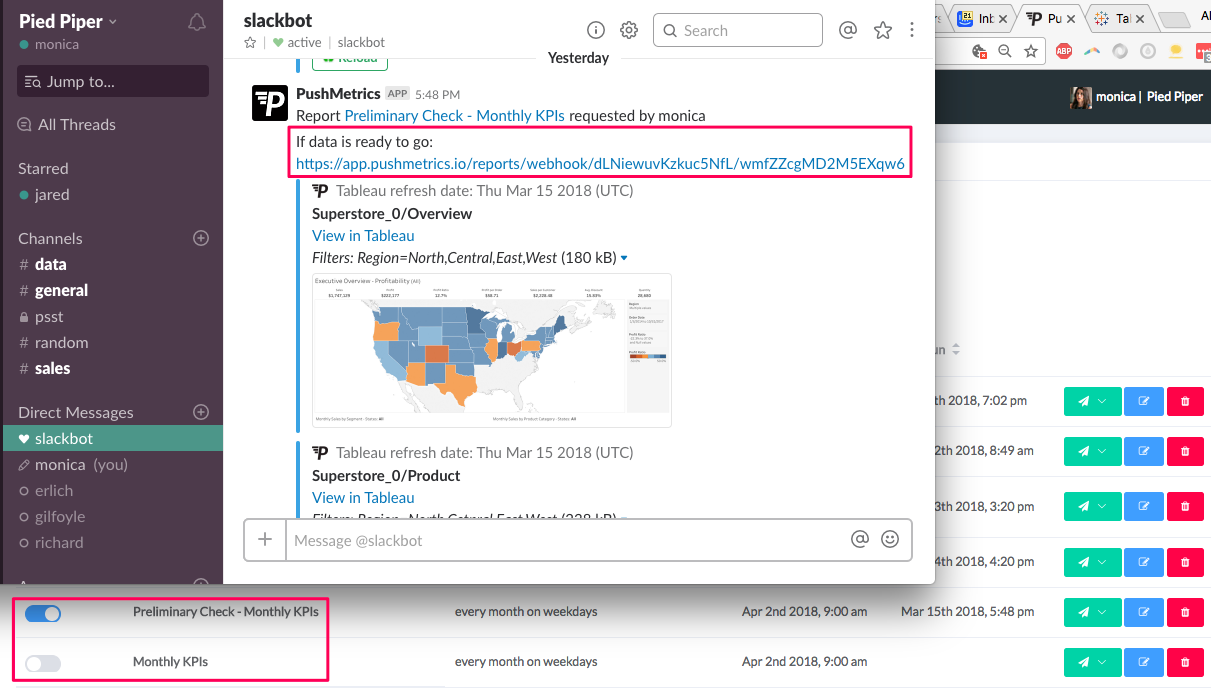Open the emoji picker in message box
This screenshot has width=1211, height=688.
[x=890, y=540]
